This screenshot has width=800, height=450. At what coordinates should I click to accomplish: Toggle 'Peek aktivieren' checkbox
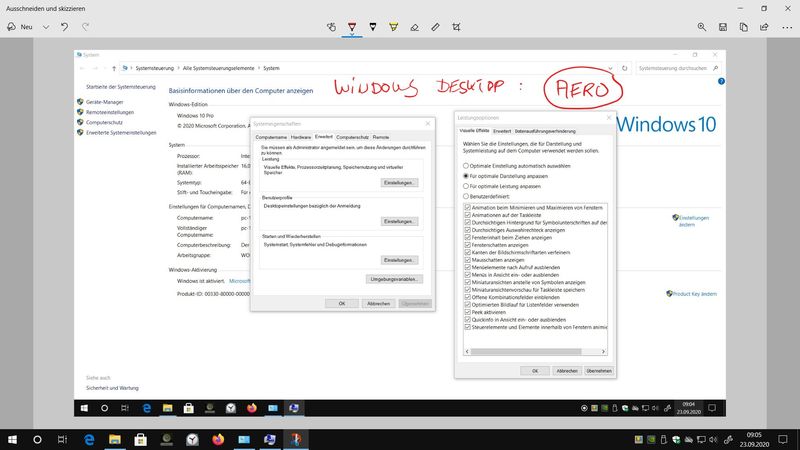pyautogui.click(x=467, y=312)
